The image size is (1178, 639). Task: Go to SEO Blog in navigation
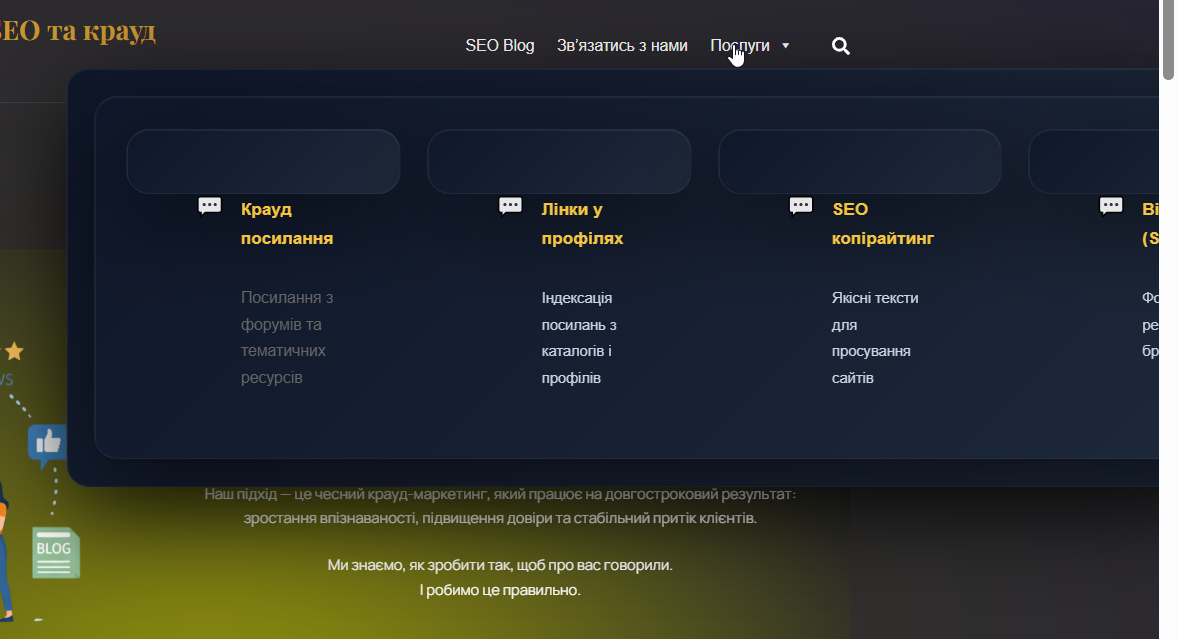tap(500, 46)
